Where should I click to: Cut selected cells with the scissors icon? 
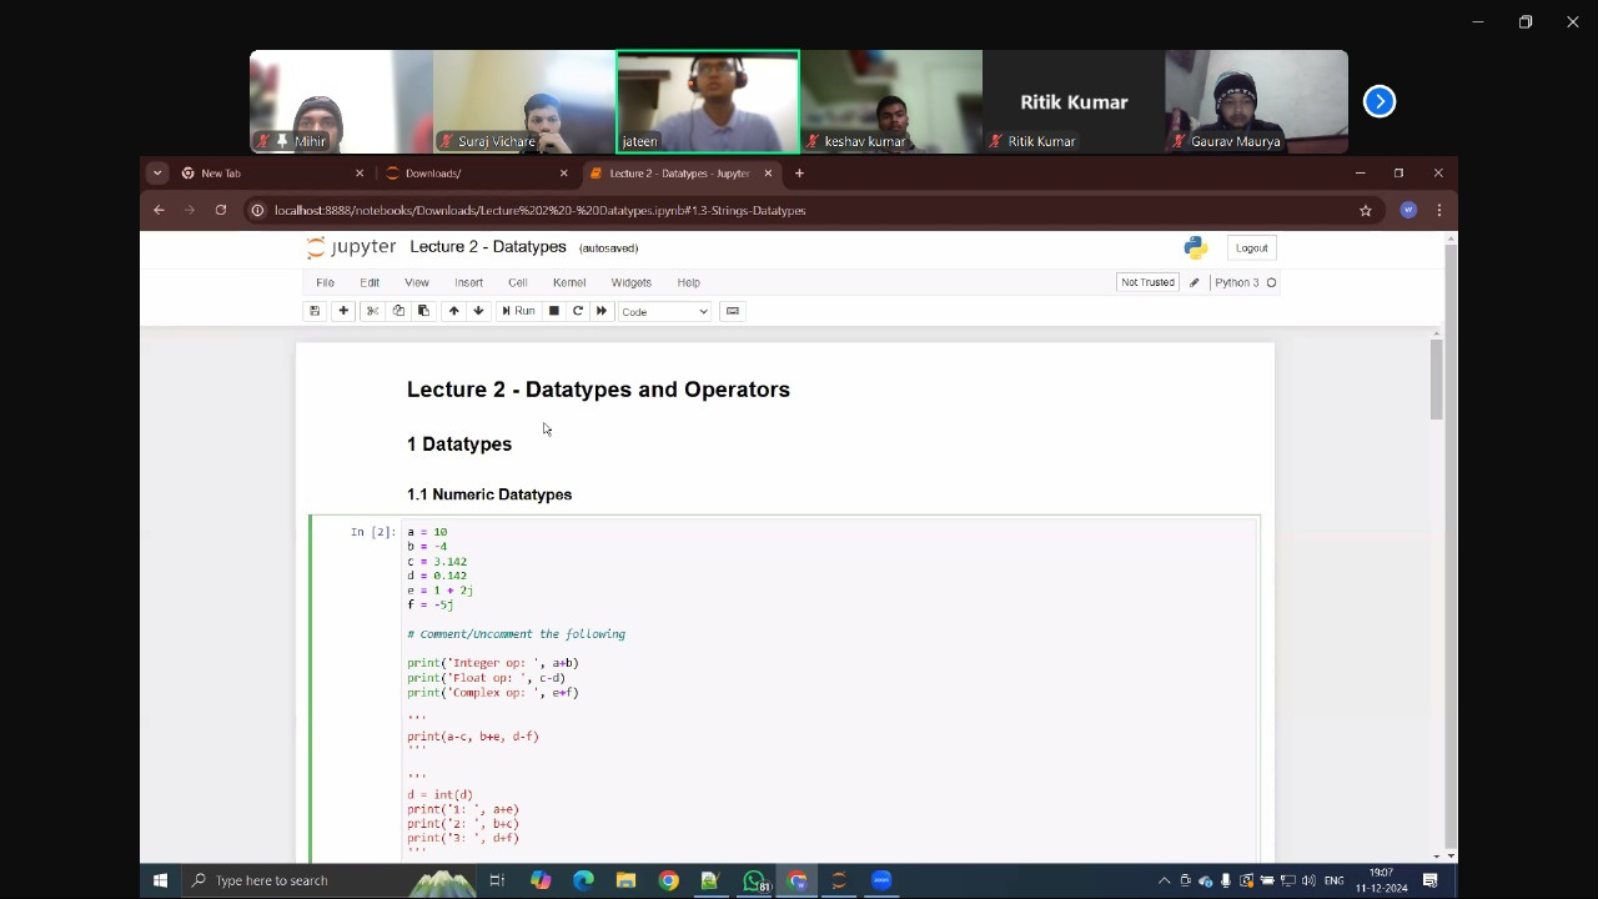pyautogui.click(x=372, y=311)
